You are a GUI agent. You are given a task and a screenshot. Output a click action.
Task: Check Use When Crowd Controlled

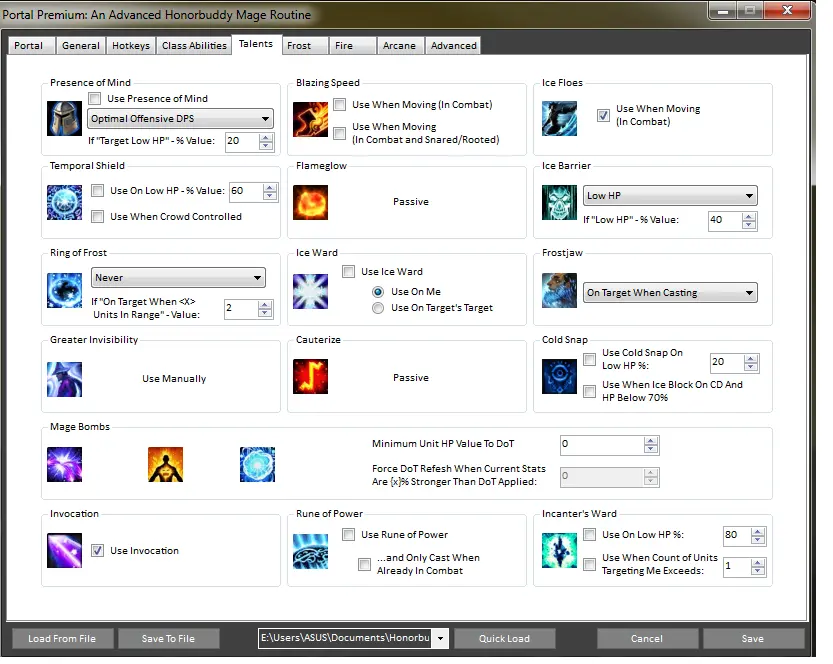(x=97, y=217)
